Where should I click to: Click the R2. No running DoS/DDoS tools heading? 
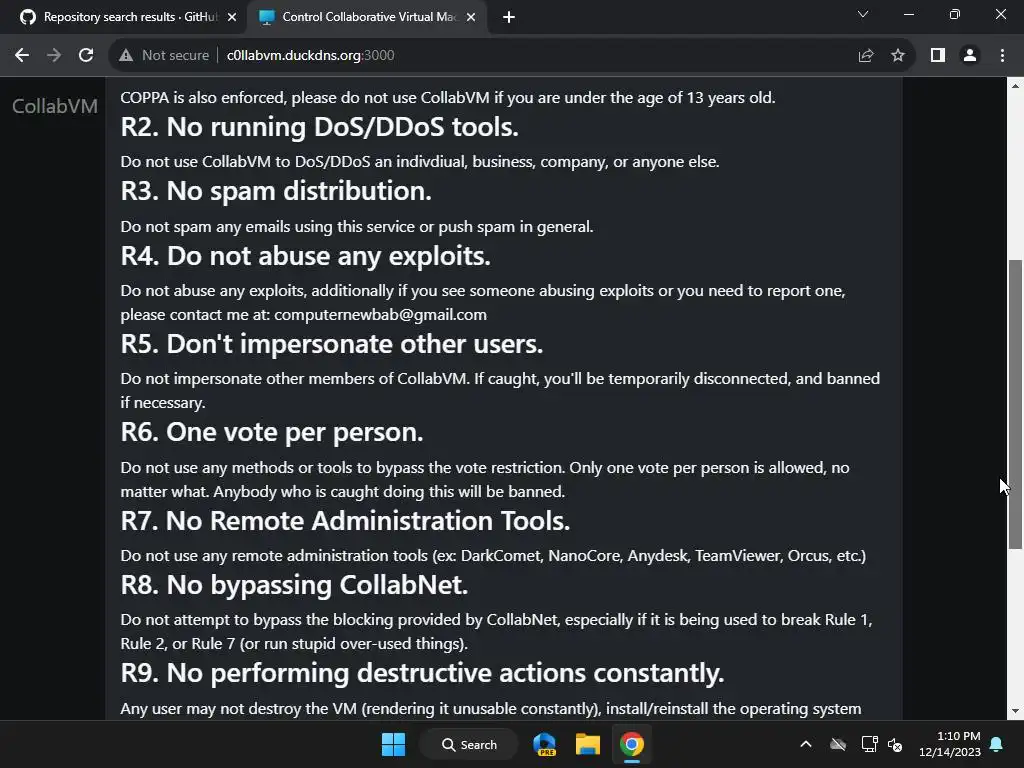pyautogui.click(x=319, y=127)
